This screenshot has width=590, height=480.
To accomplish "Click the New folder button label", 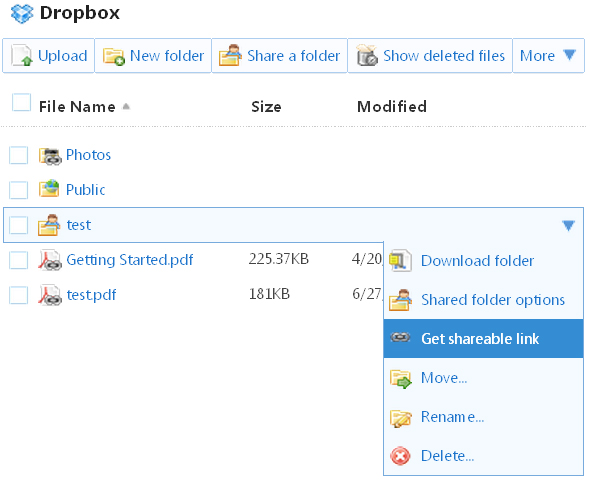I will [167, 56].
